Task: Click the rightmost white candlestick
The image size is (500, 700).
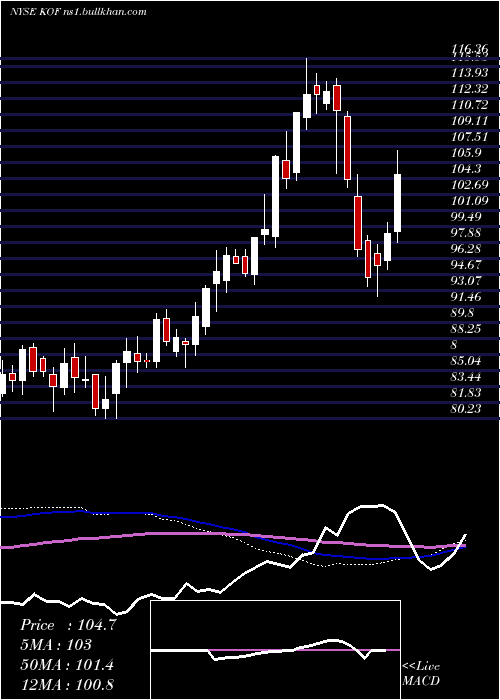Action: click(x=397, y=203)
